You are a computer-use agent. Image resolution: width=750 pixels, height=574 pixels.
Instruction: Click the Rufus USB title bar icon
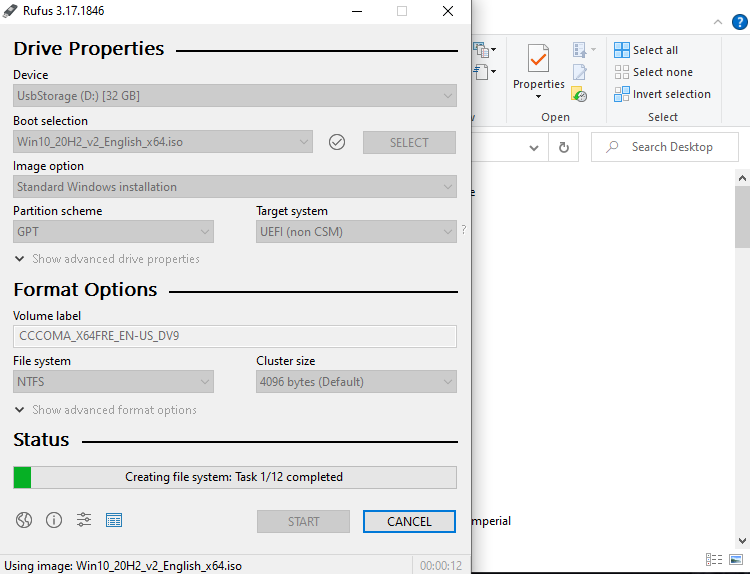pos(10,11)
